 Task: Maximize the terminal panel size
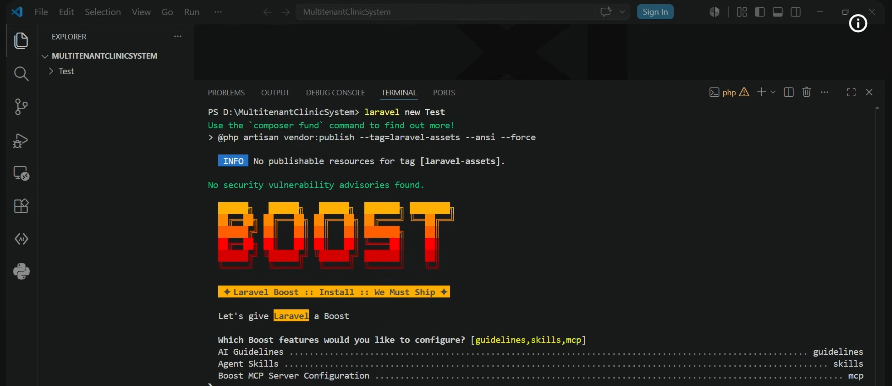click(x=851, y=92)
